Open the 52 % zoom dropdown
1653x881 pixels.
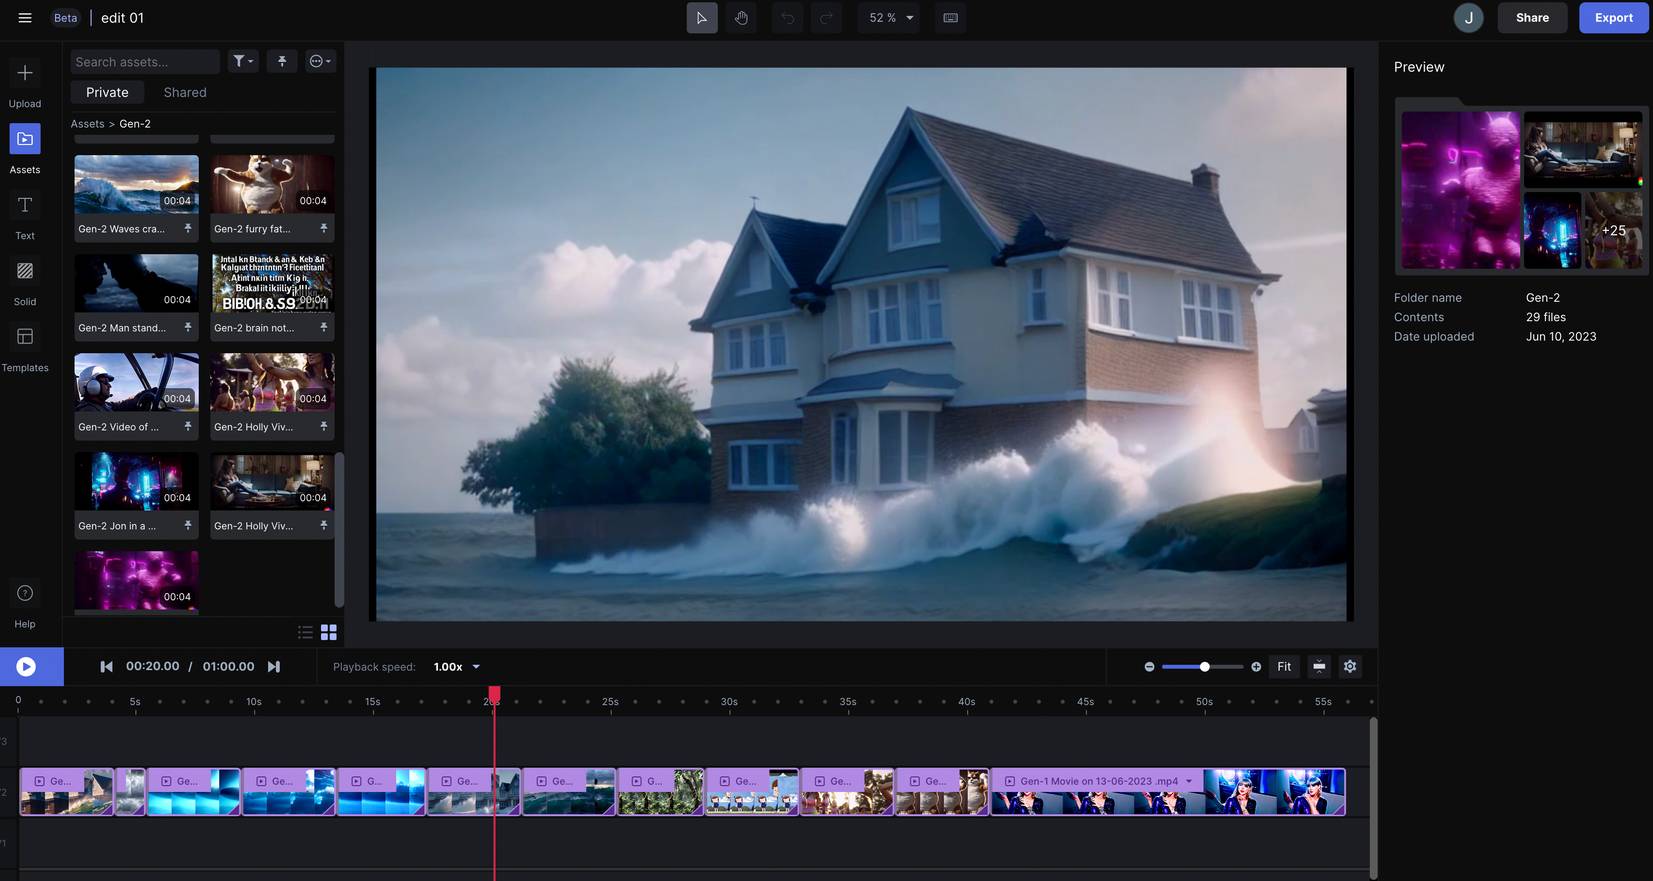890,18
